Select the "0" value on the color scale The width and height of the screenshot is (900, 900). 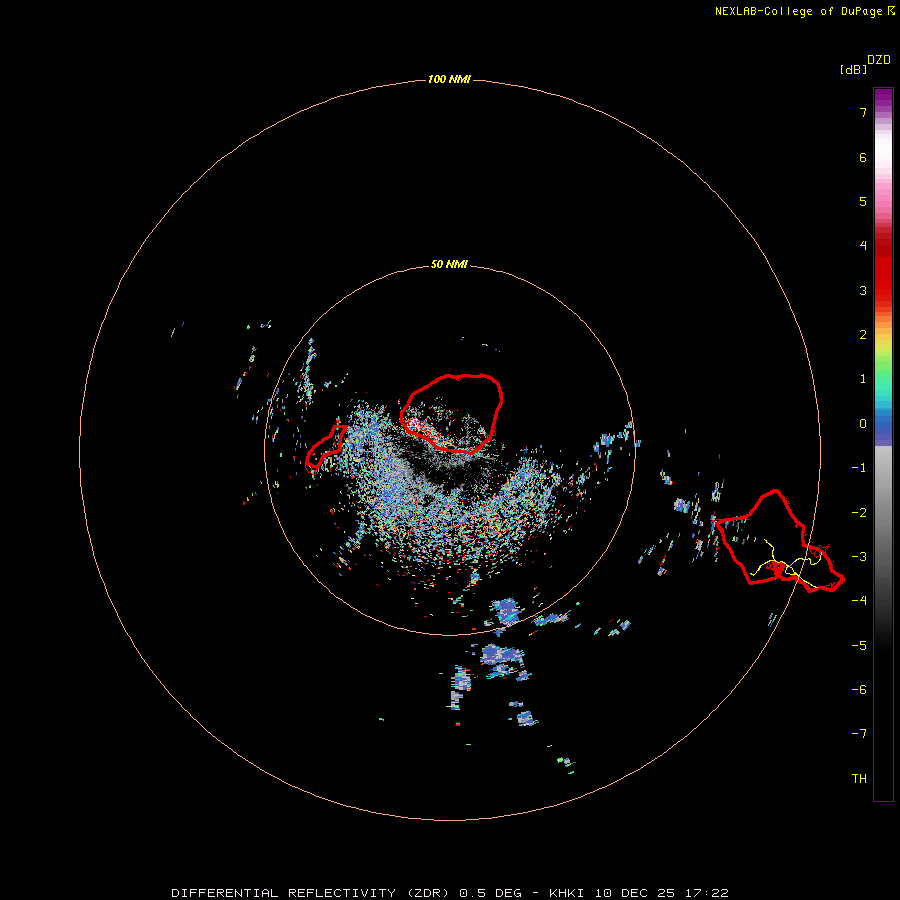(x=863, y=424)
